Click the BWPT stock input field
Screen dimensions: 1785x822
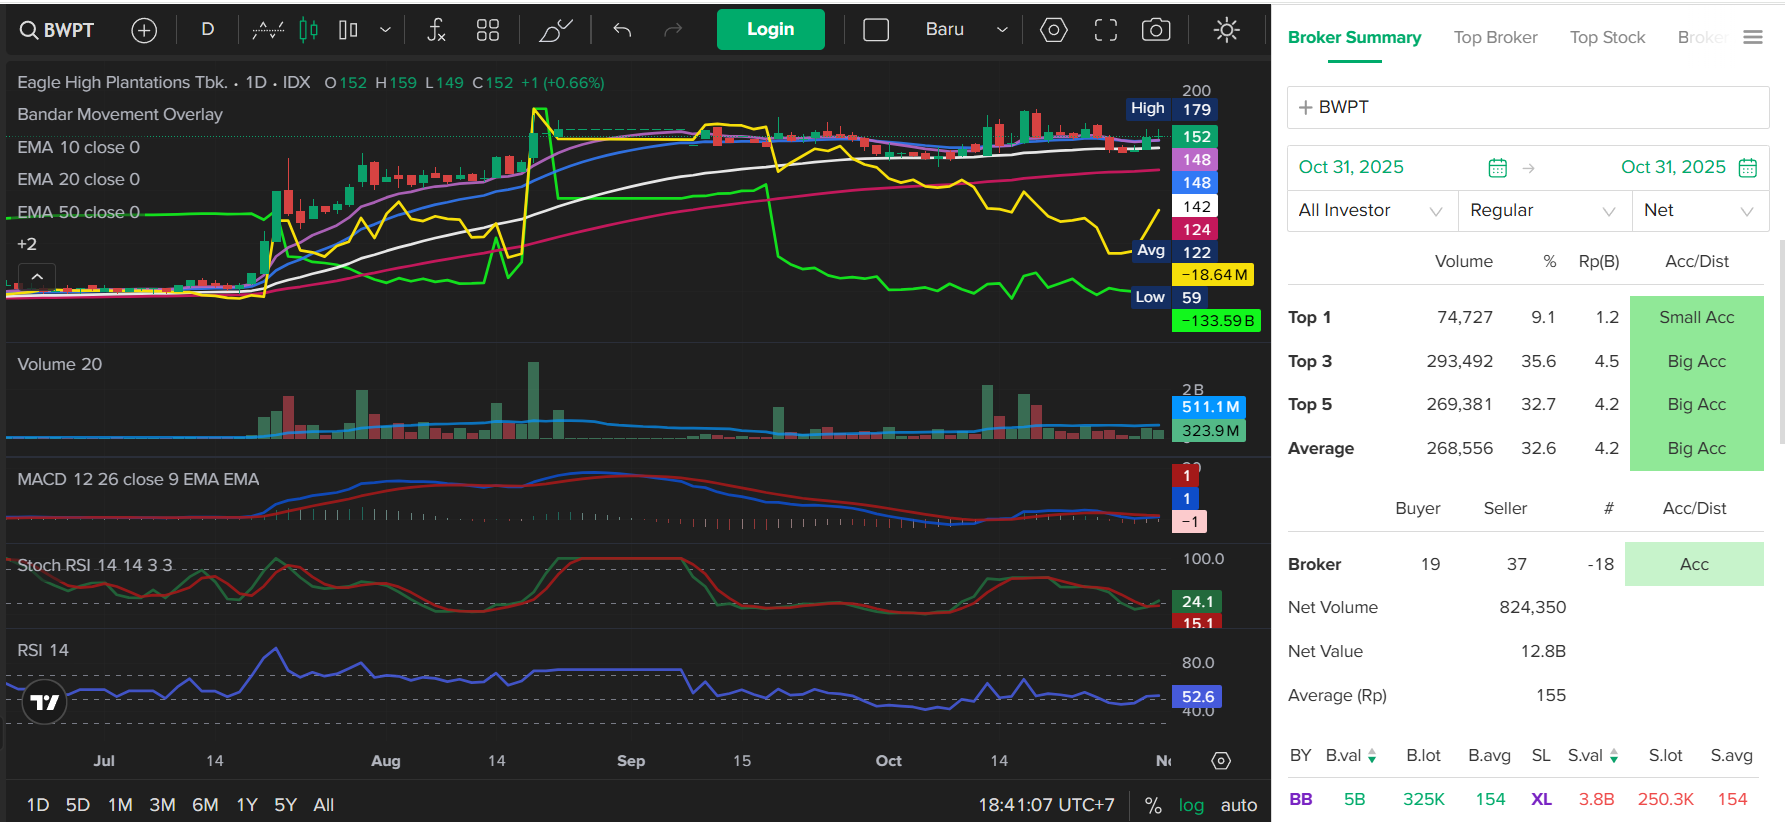[1527, 107]
